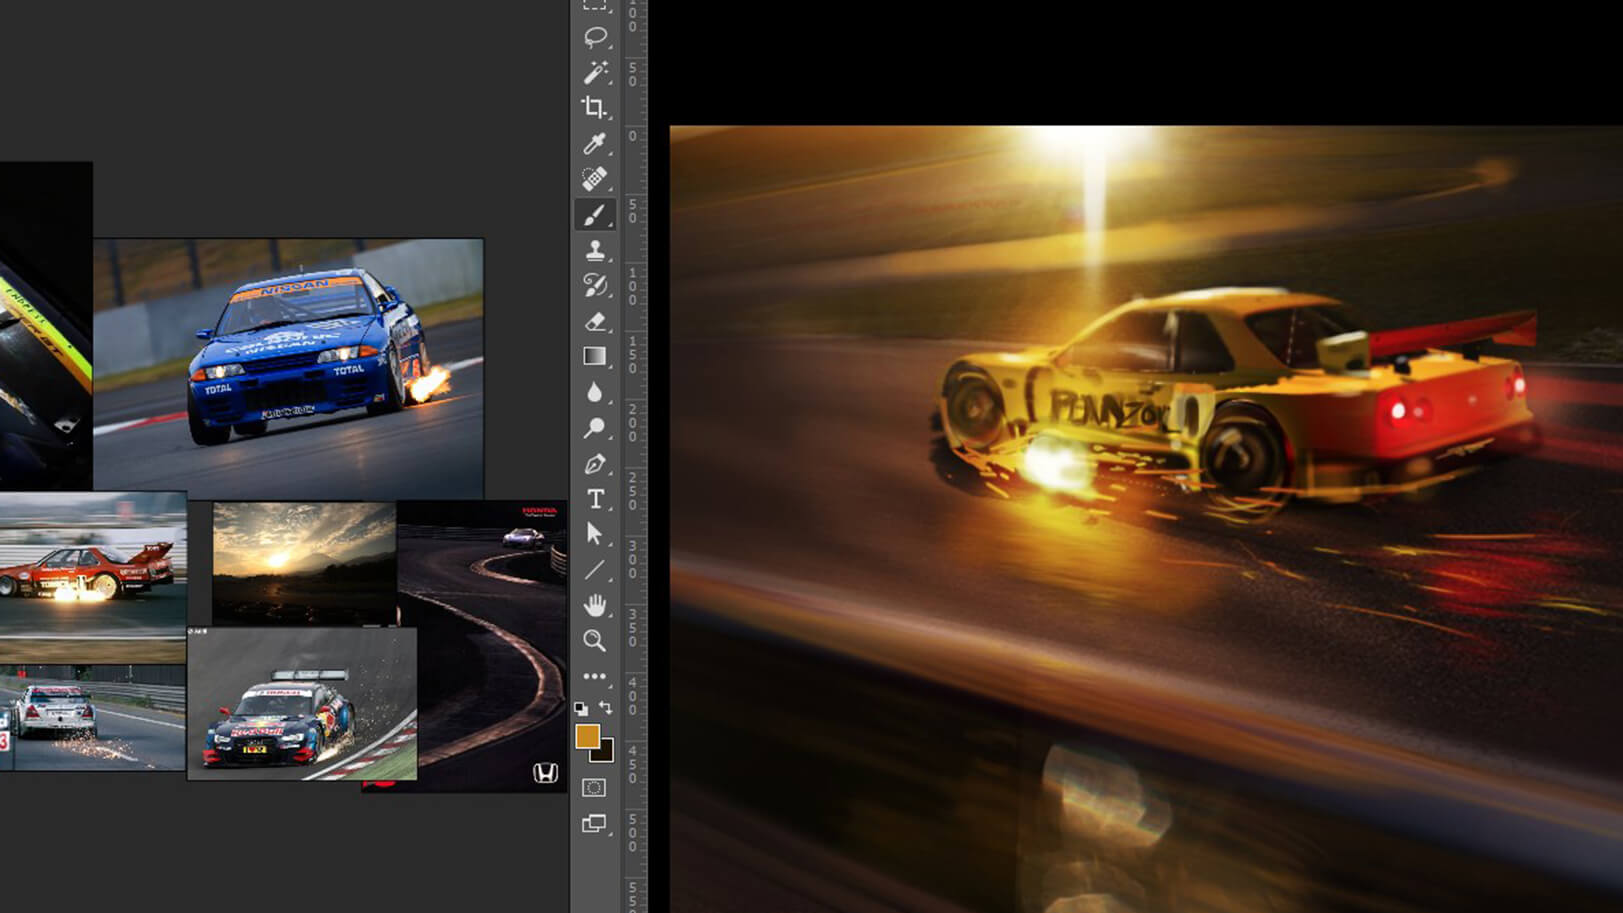Select the Healing Brush bandage tool
Viewport: 1623px width, 913px height.
click(x=595, y=179)
